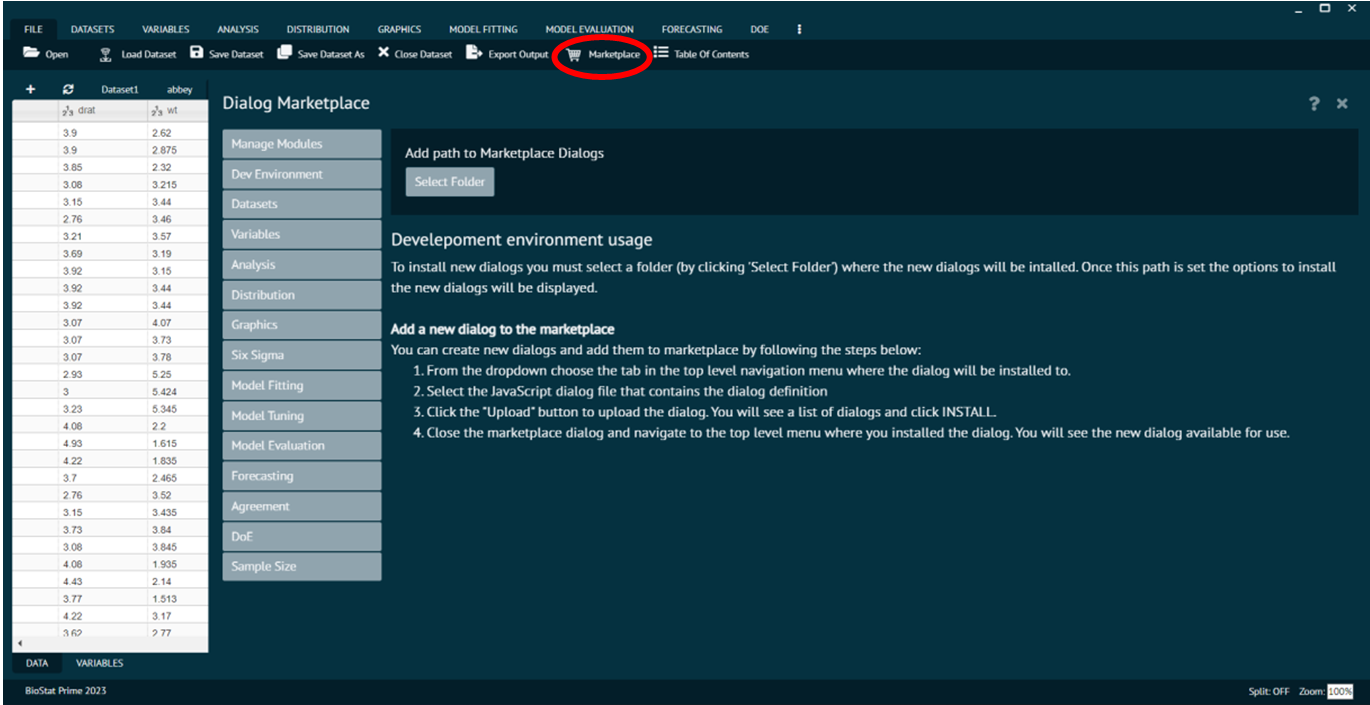Click the Zoom 100% input field
The width and height of the screenshot is (1370, 705).
(x=1340, y=691)
